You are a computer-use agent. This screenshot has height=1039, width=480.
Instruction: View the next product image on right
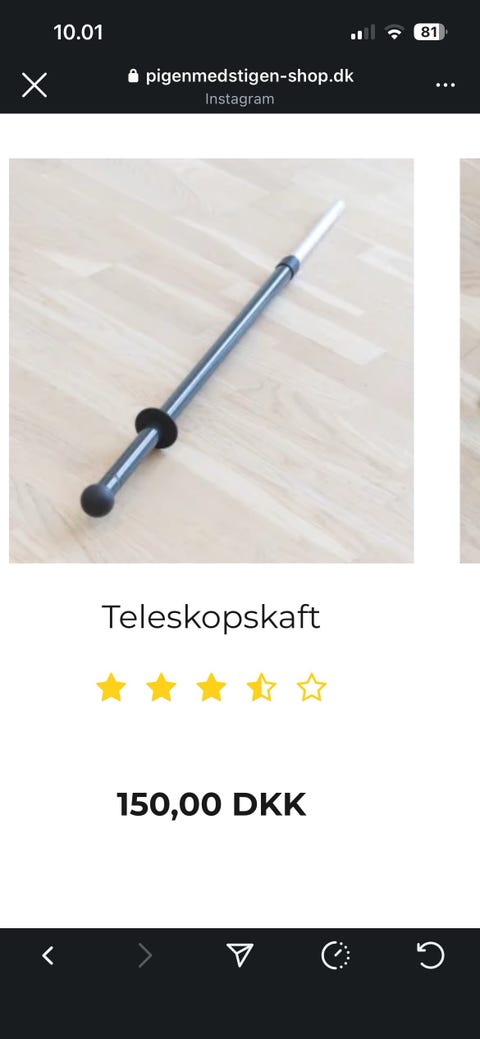point(470,360)
